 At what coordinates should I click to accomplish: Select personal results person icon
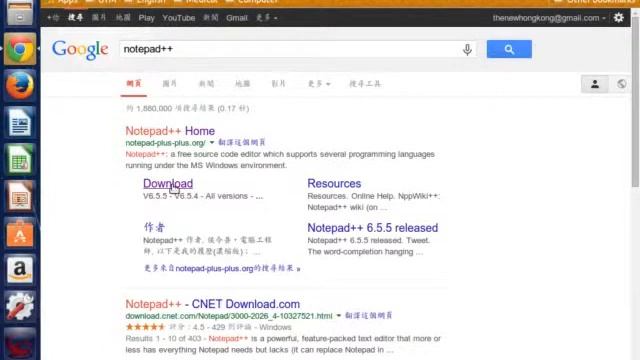click(595, 84)
